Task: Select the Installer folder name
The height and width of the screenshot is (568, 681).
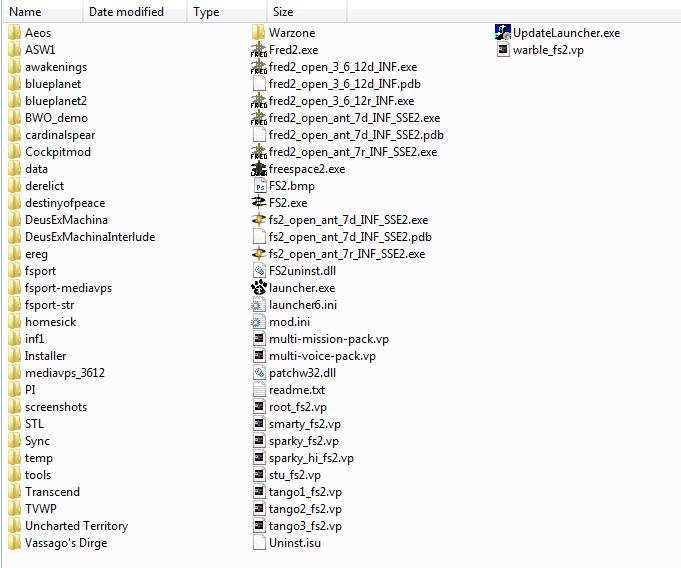Action: tap(45, 356)
